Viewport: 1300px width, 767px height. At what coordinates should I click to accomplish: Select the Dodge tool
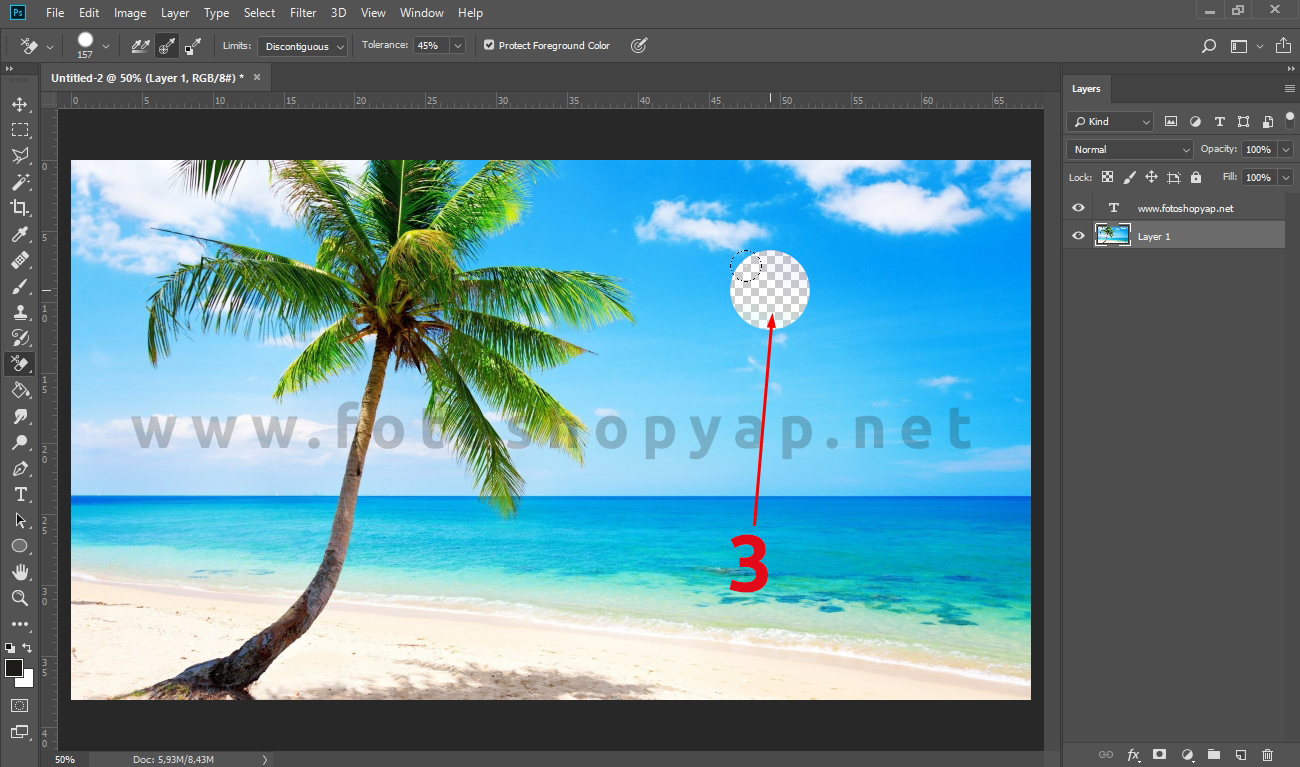pyautogui.click(x=19, y=442)
